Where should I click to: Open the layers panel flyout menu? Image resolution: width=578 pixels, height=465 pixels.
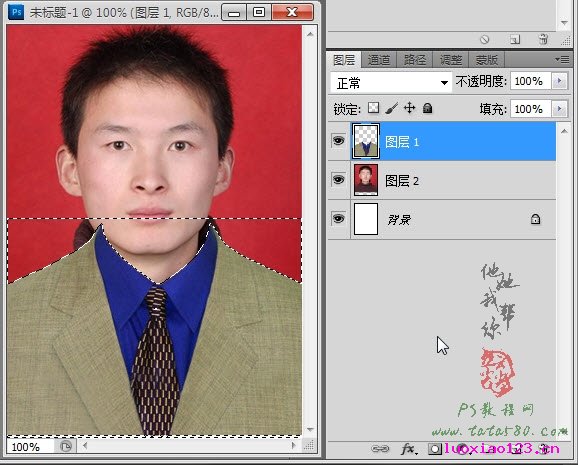[x=562, y=59]
